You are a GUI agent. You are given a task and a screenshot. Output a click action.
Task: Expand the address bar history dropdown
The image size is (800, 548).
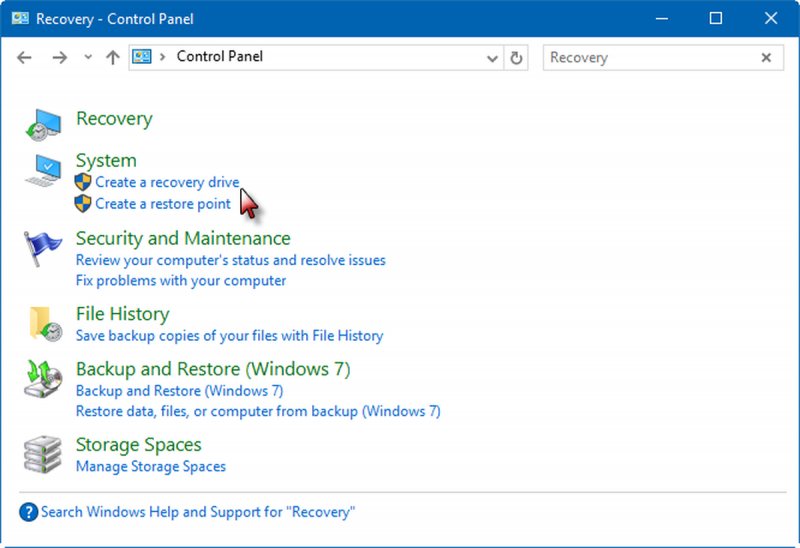click(492, 58)
